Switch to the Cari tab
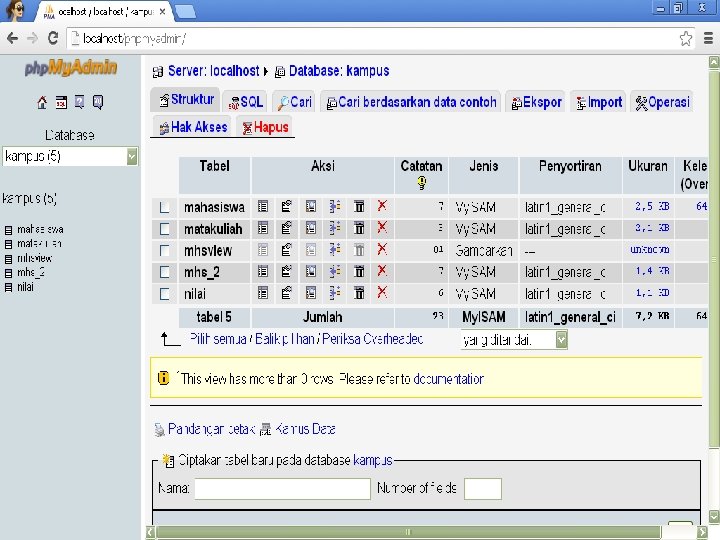720x540 pixels. click(x=294, y=102)
